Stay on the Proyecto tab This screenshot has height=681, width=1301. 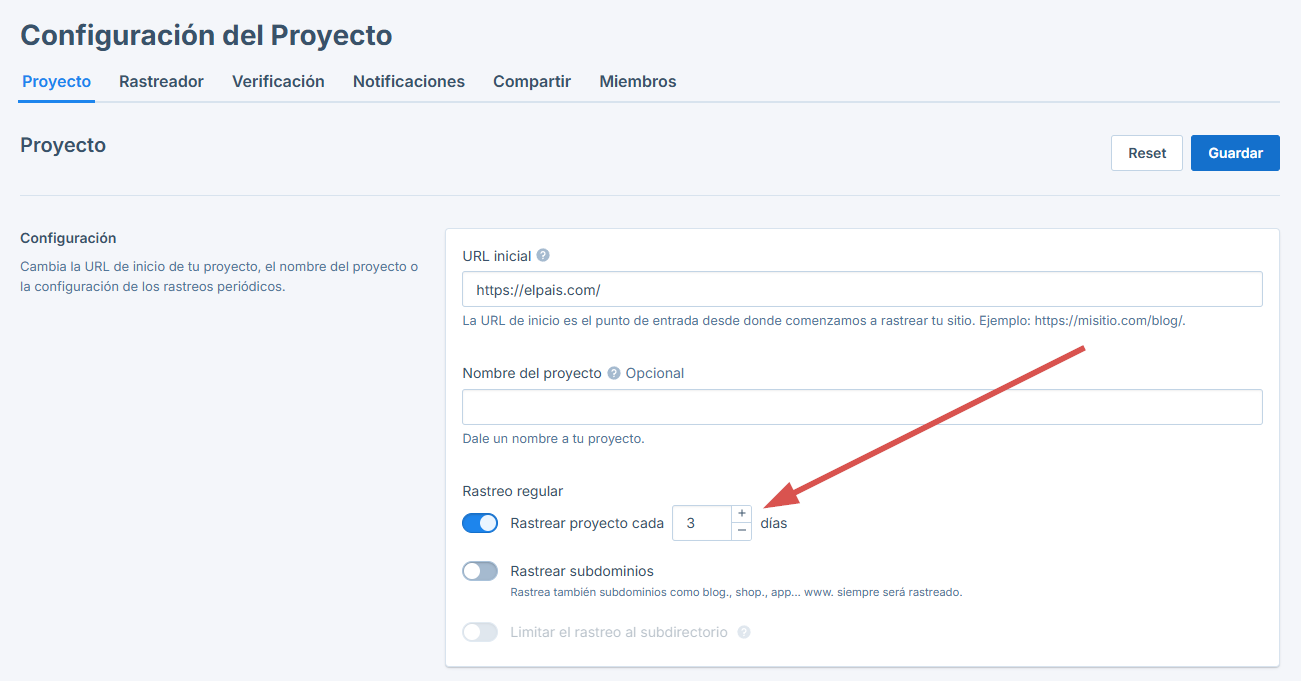click(x=56, y=81)
